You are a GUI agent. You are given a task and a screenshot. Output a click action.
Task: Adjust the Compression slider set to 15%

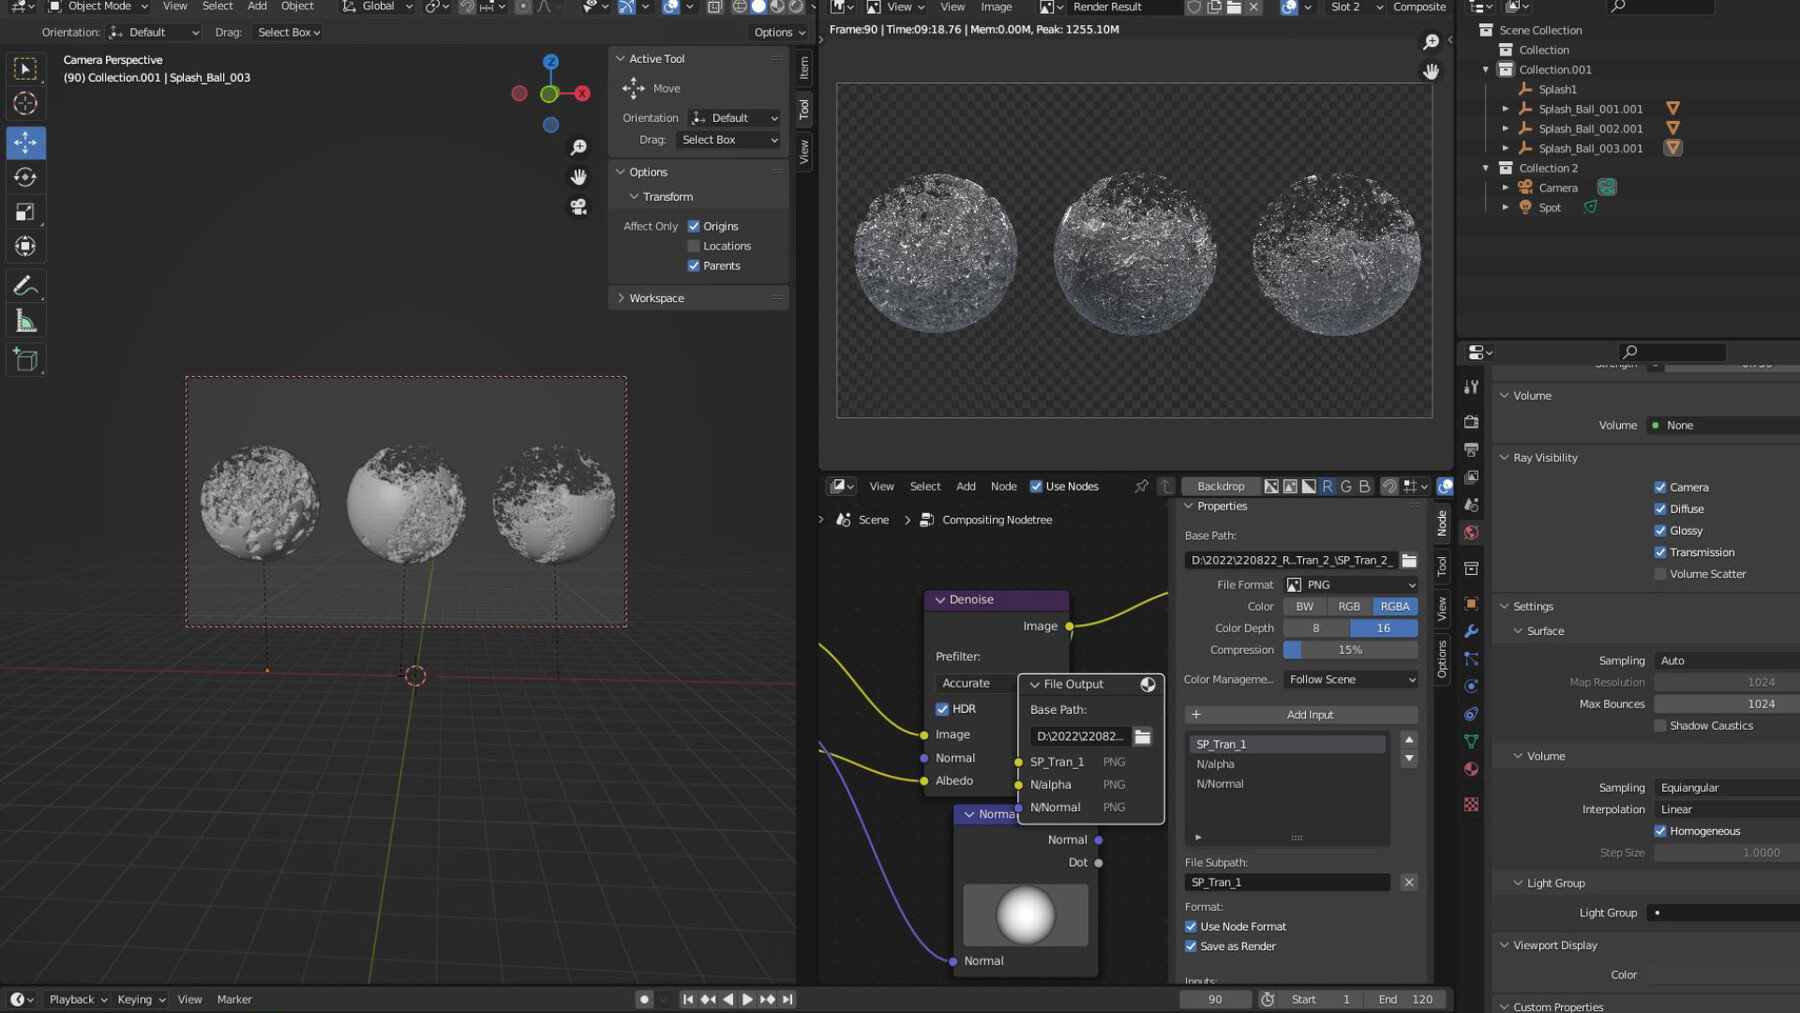point(1349,649)
